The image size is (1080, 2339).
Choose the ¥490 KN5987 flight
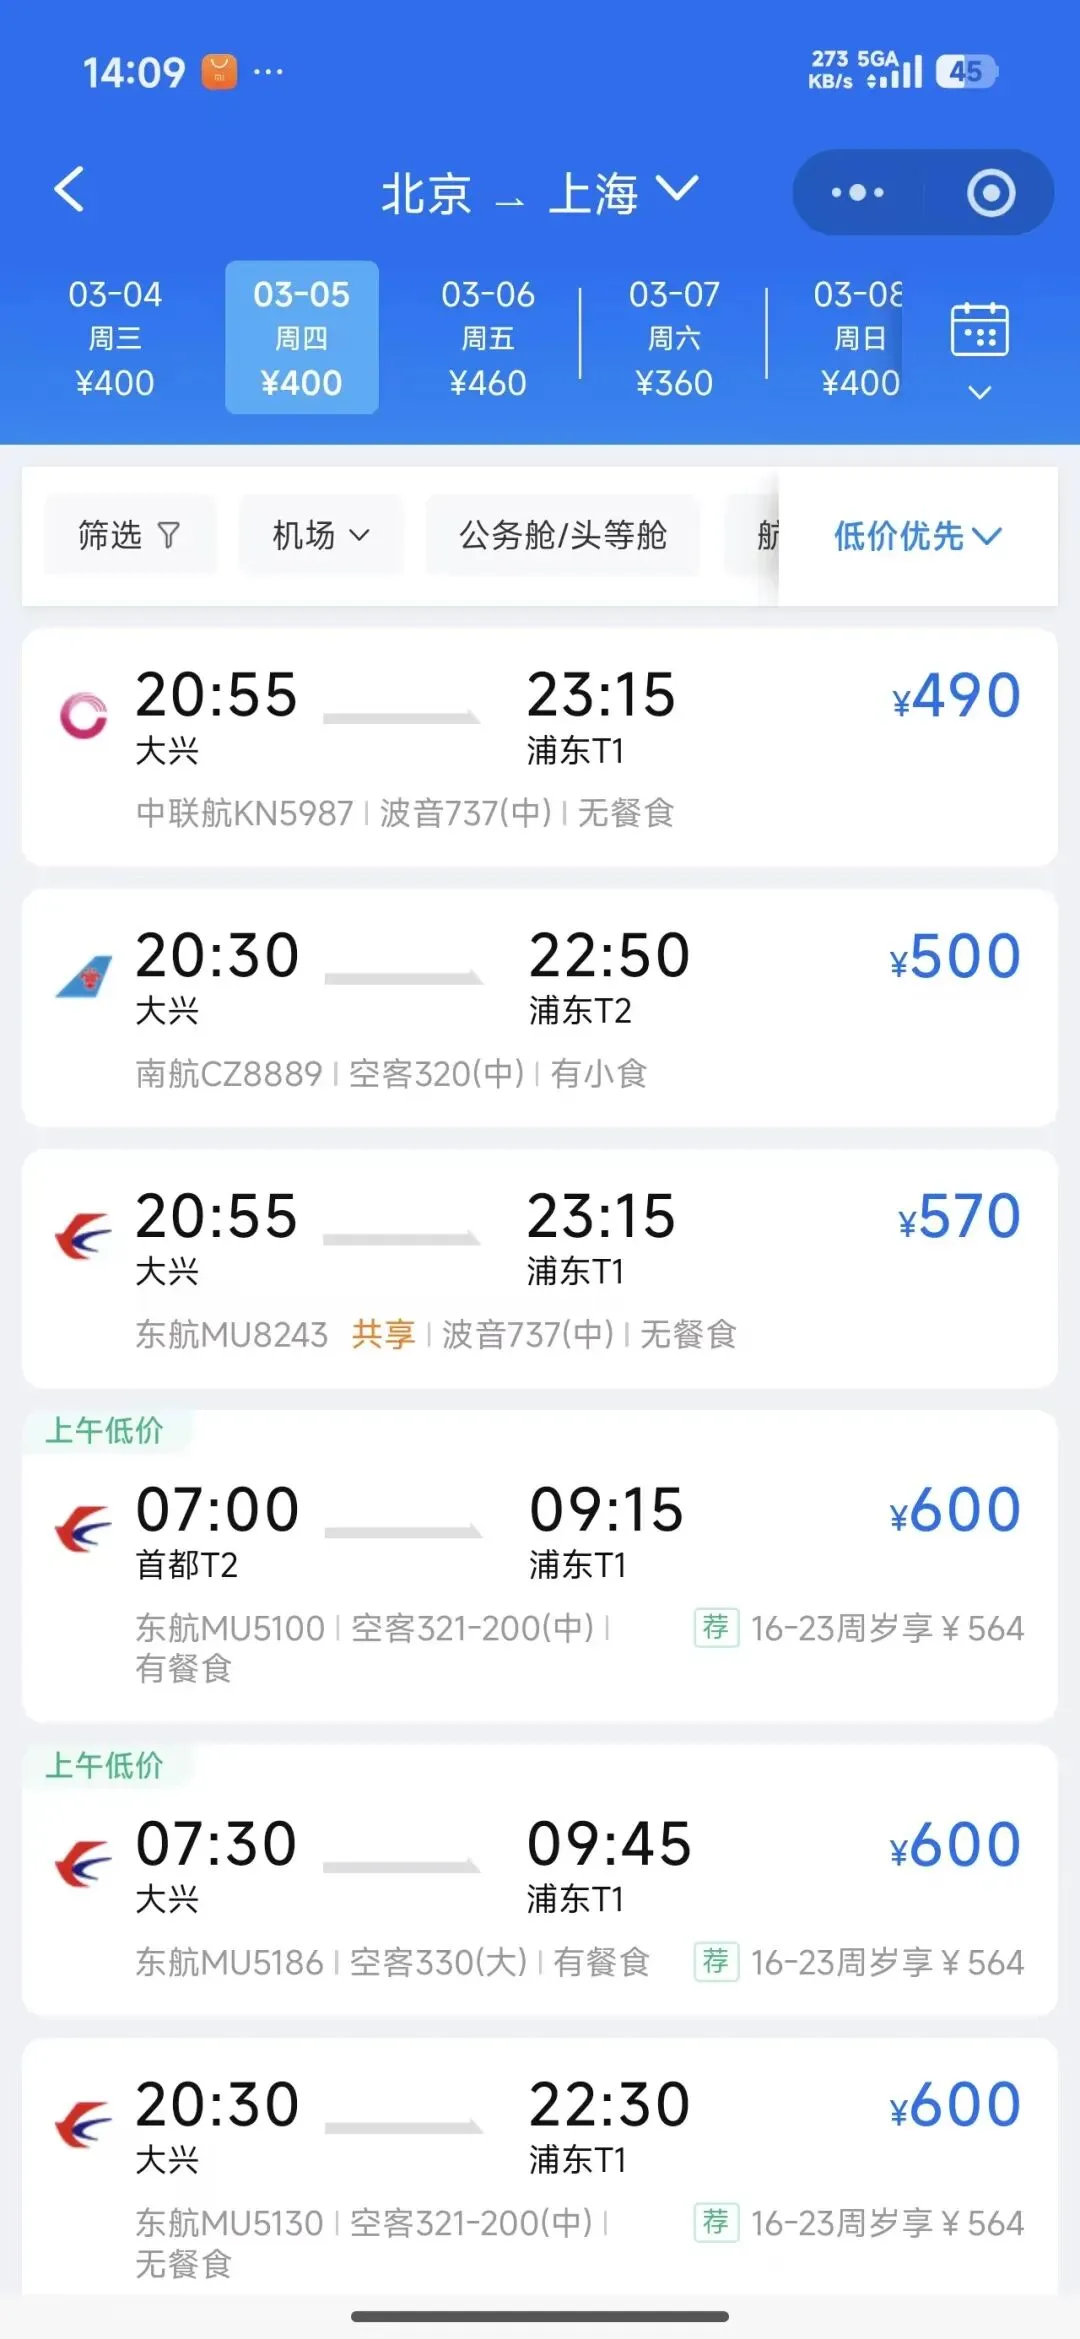(540, 747)
